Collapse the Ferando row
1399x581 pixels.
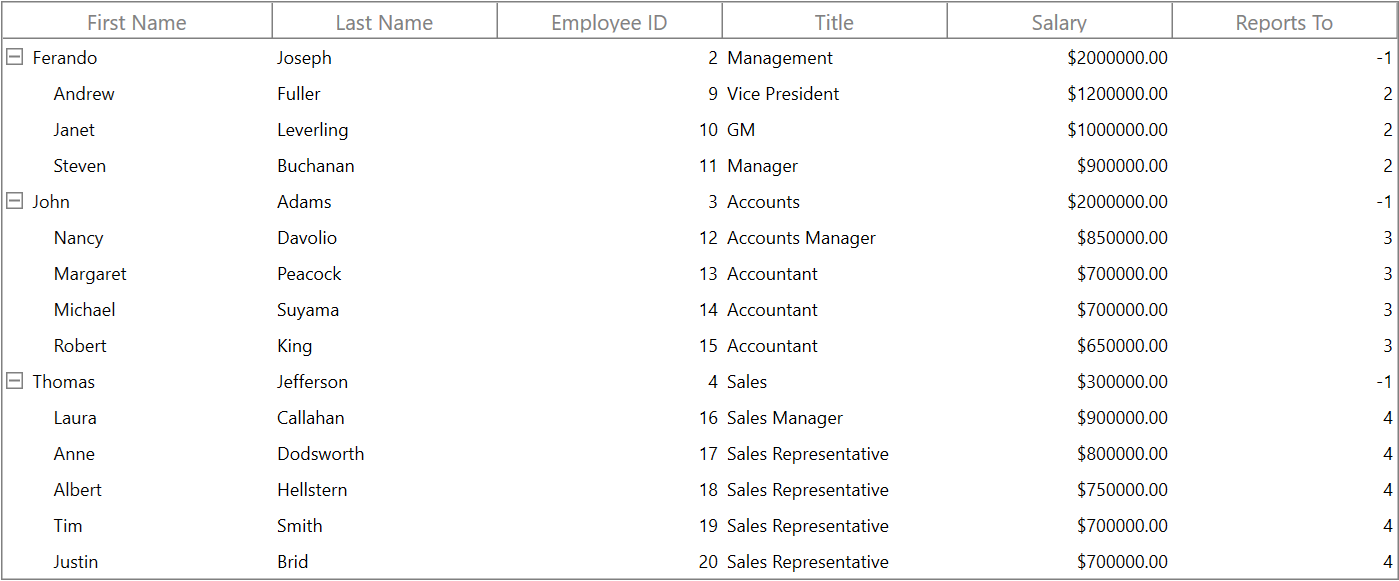tap(15, 58)
